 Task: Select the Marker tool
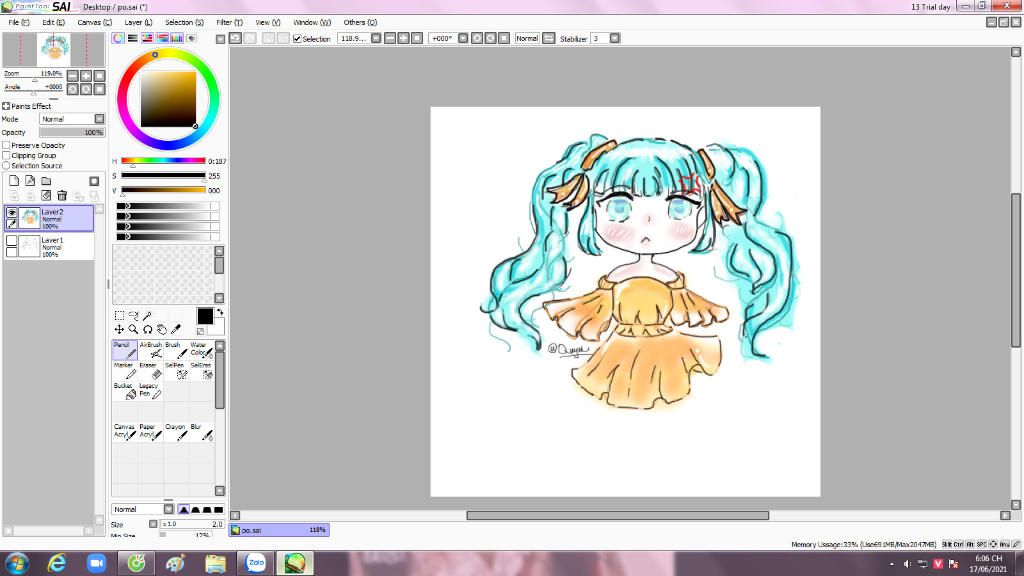coord(124,371)
